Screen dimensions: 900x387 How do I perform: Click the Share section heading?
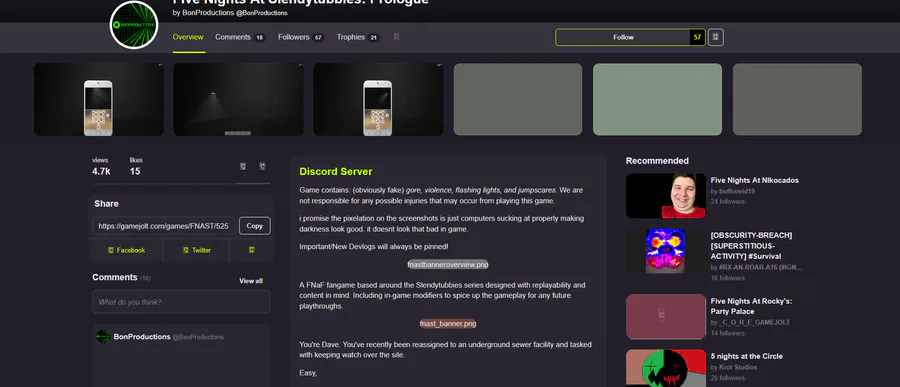(x=106, y=204)
